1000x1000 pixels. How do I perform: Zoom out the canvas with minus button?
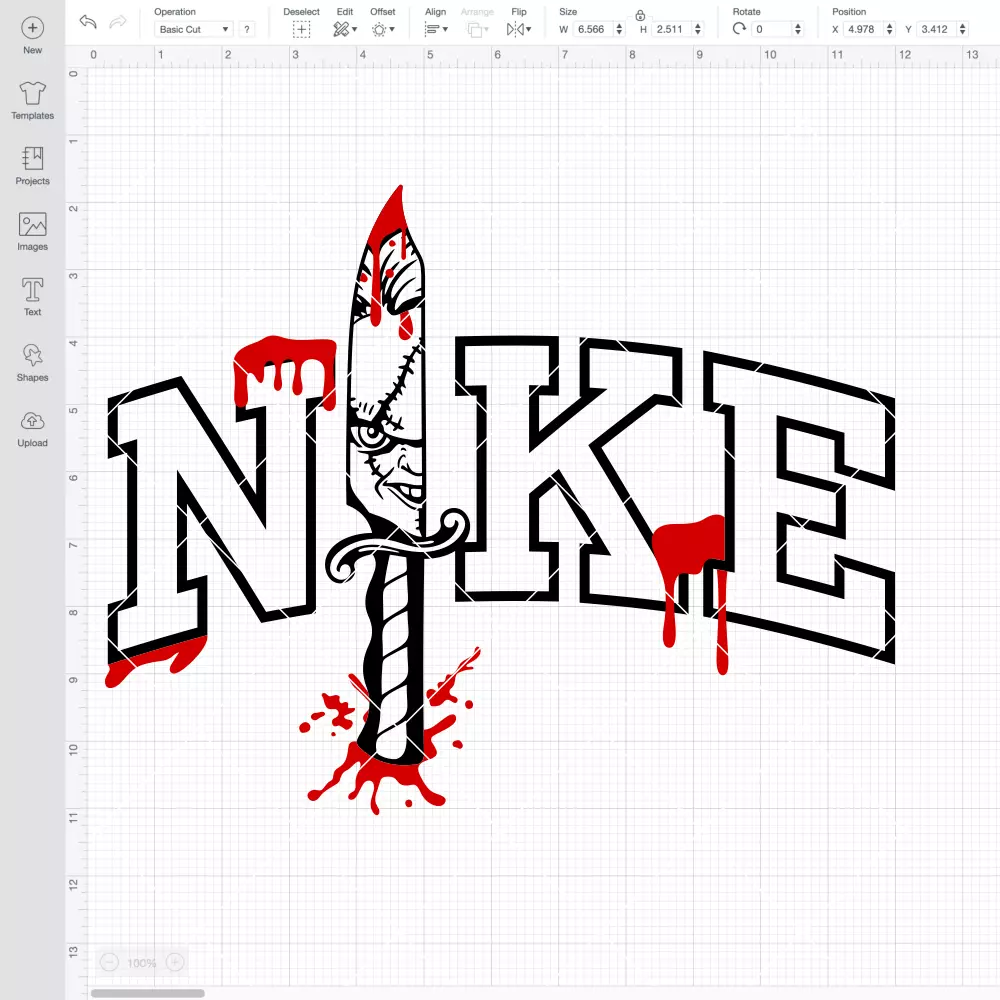tap(109, 962)
